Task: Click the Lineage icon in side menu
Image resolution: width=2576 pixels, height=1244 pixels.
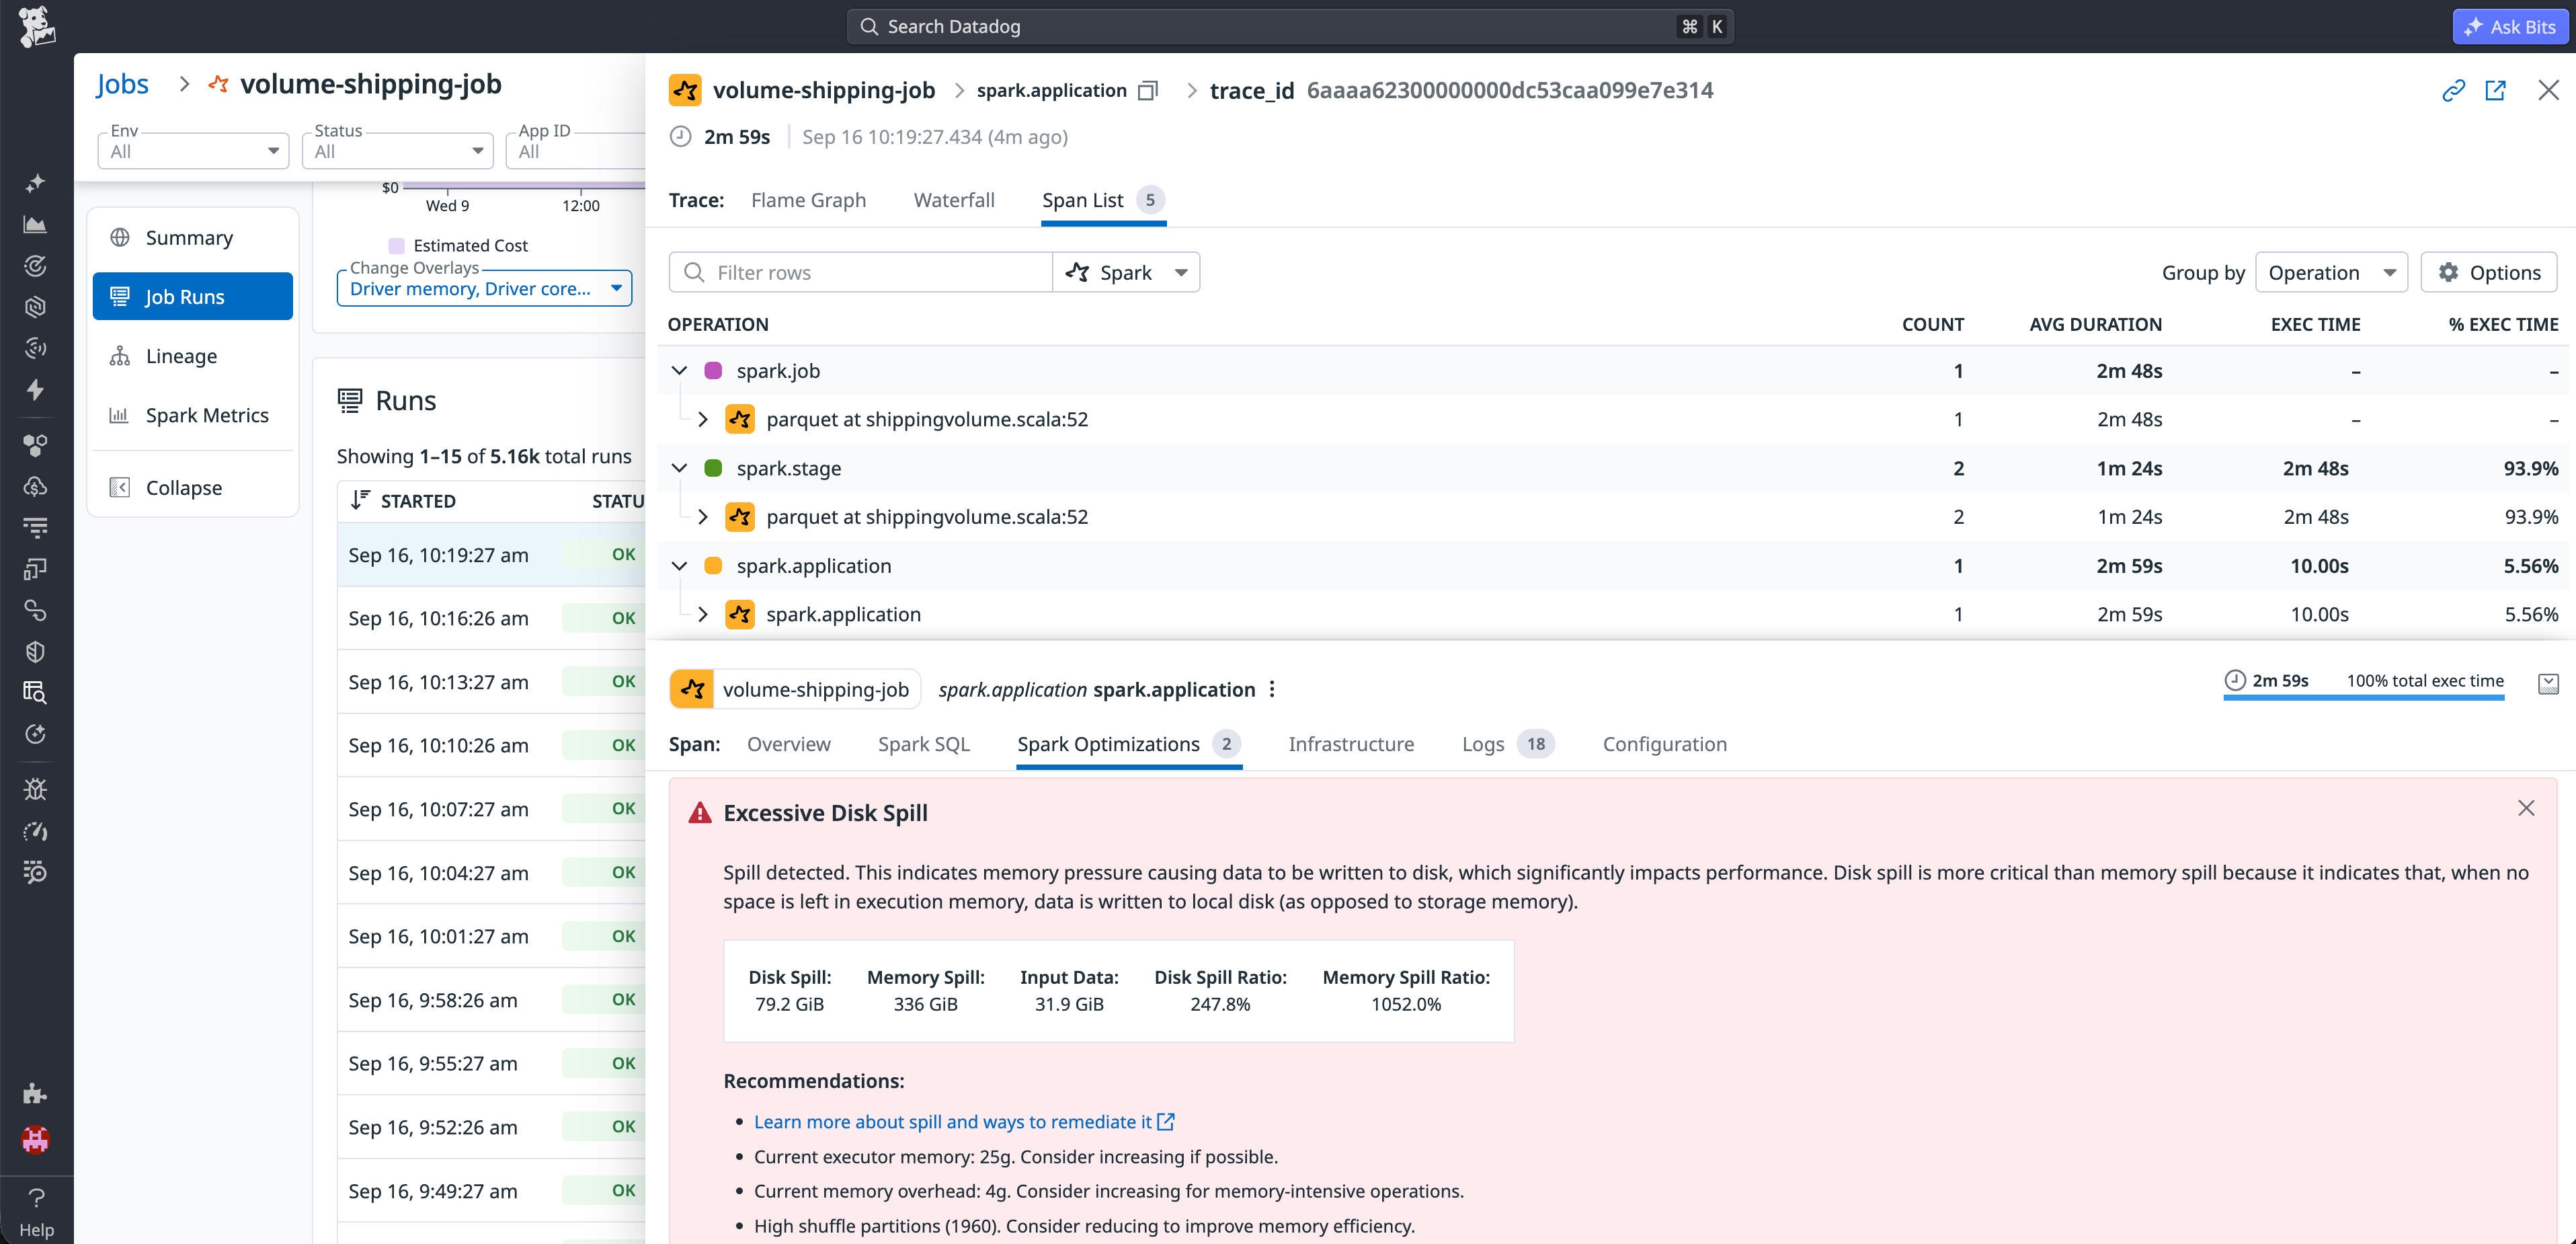Action: [x=119, y=356]
